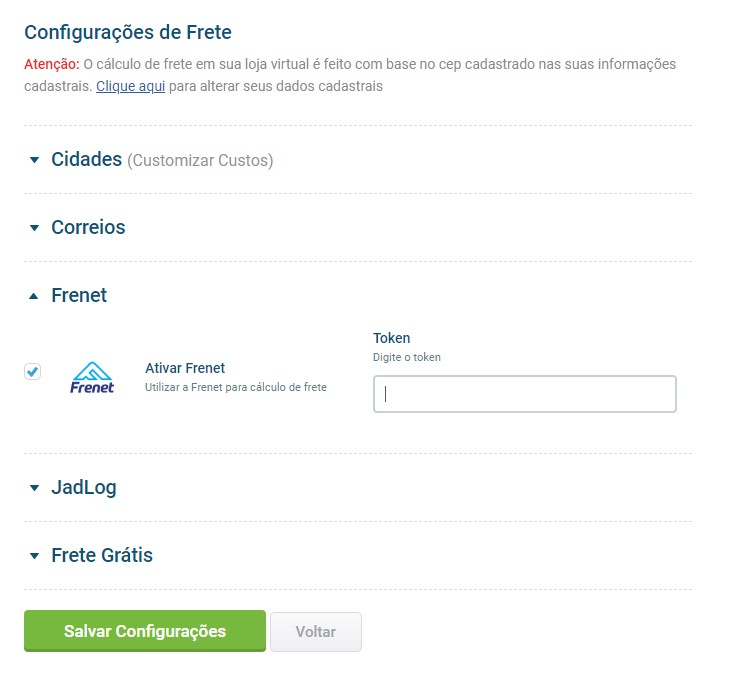The image size is (730, 687).
Task: Focus the Token input field
Action: click(x=524, y=394)
